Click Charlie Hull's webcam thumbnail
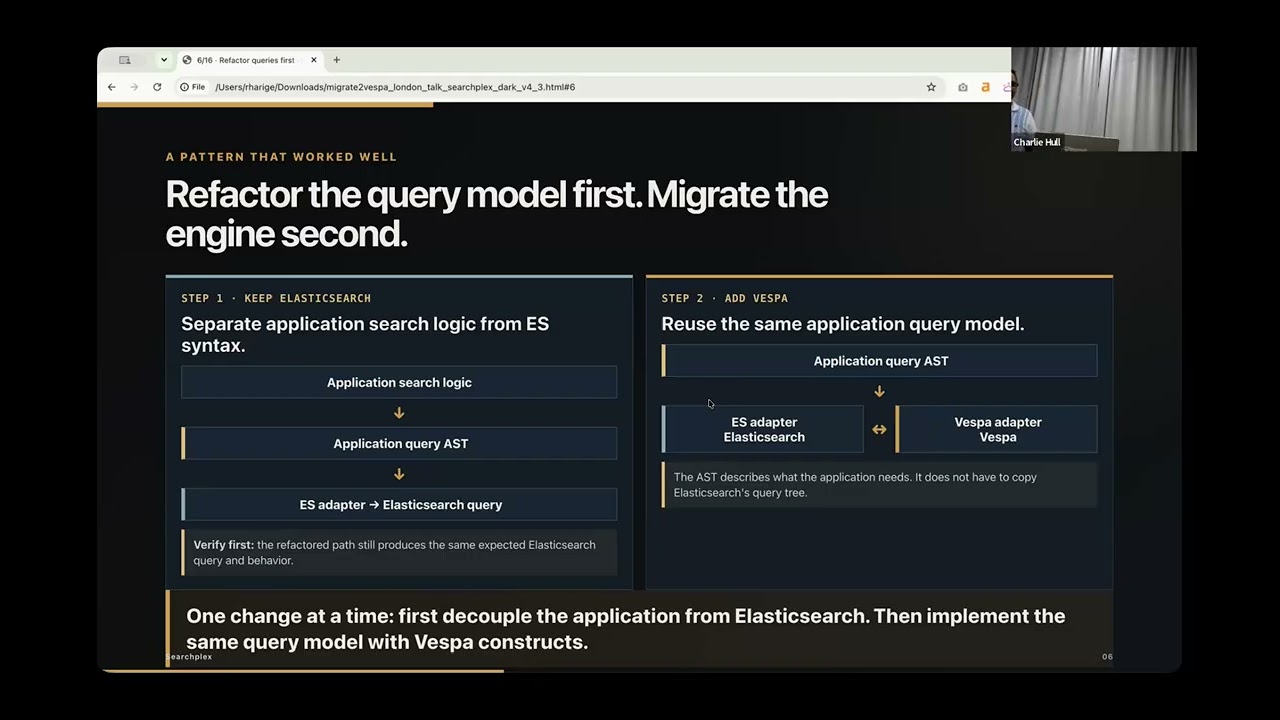1280x720 pixels. [x=1104, y=99]
